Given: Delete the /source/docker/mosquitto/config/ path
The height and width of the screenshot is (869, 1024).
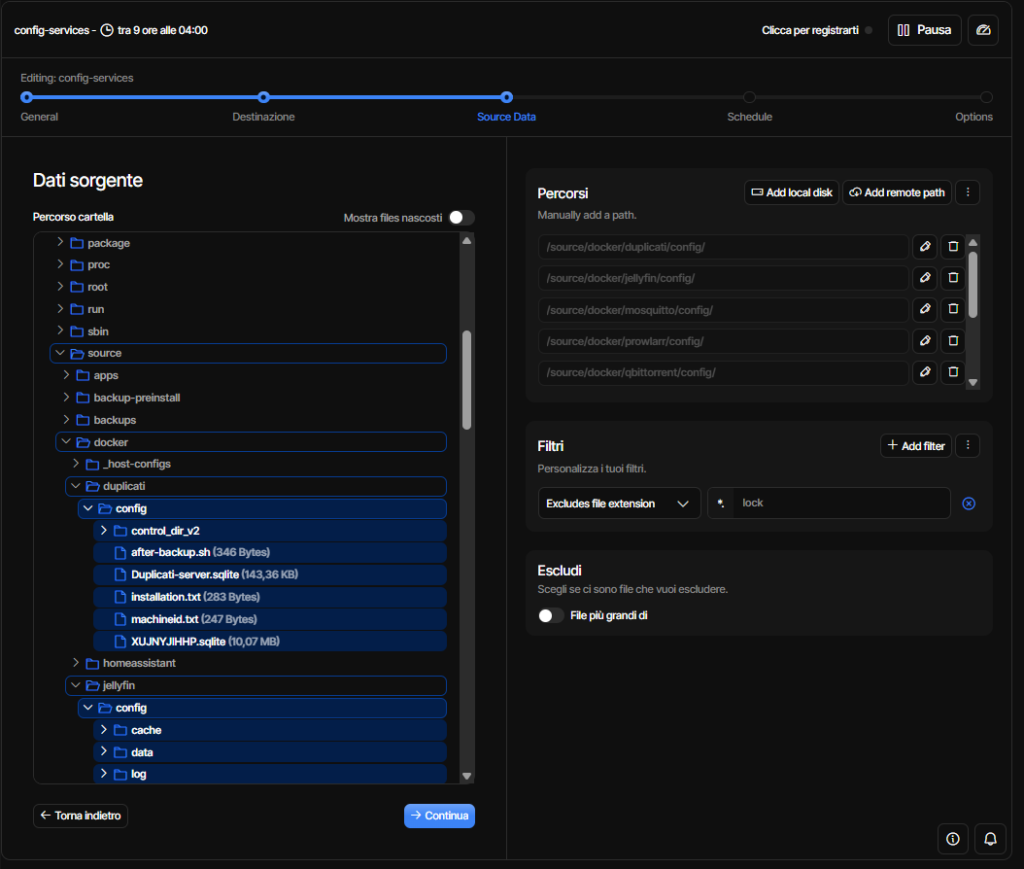Looking at the screenshot, I should [953, 309].
